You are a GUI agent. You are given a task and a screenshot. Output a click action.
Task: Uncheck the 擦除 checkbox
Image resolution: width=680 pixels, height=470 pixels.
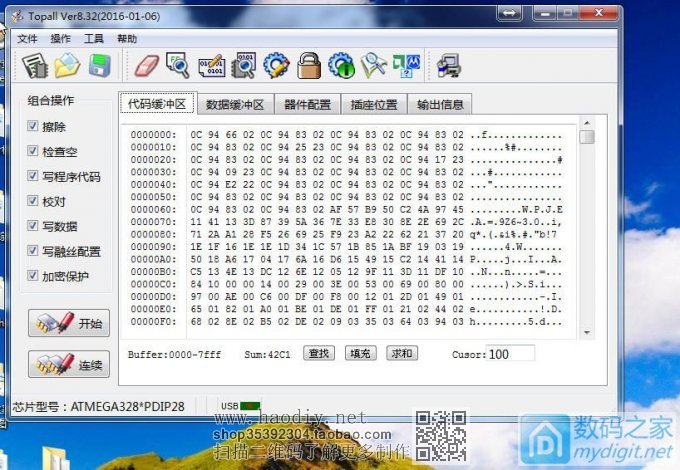pyautogui.click(x=33, y=127)
